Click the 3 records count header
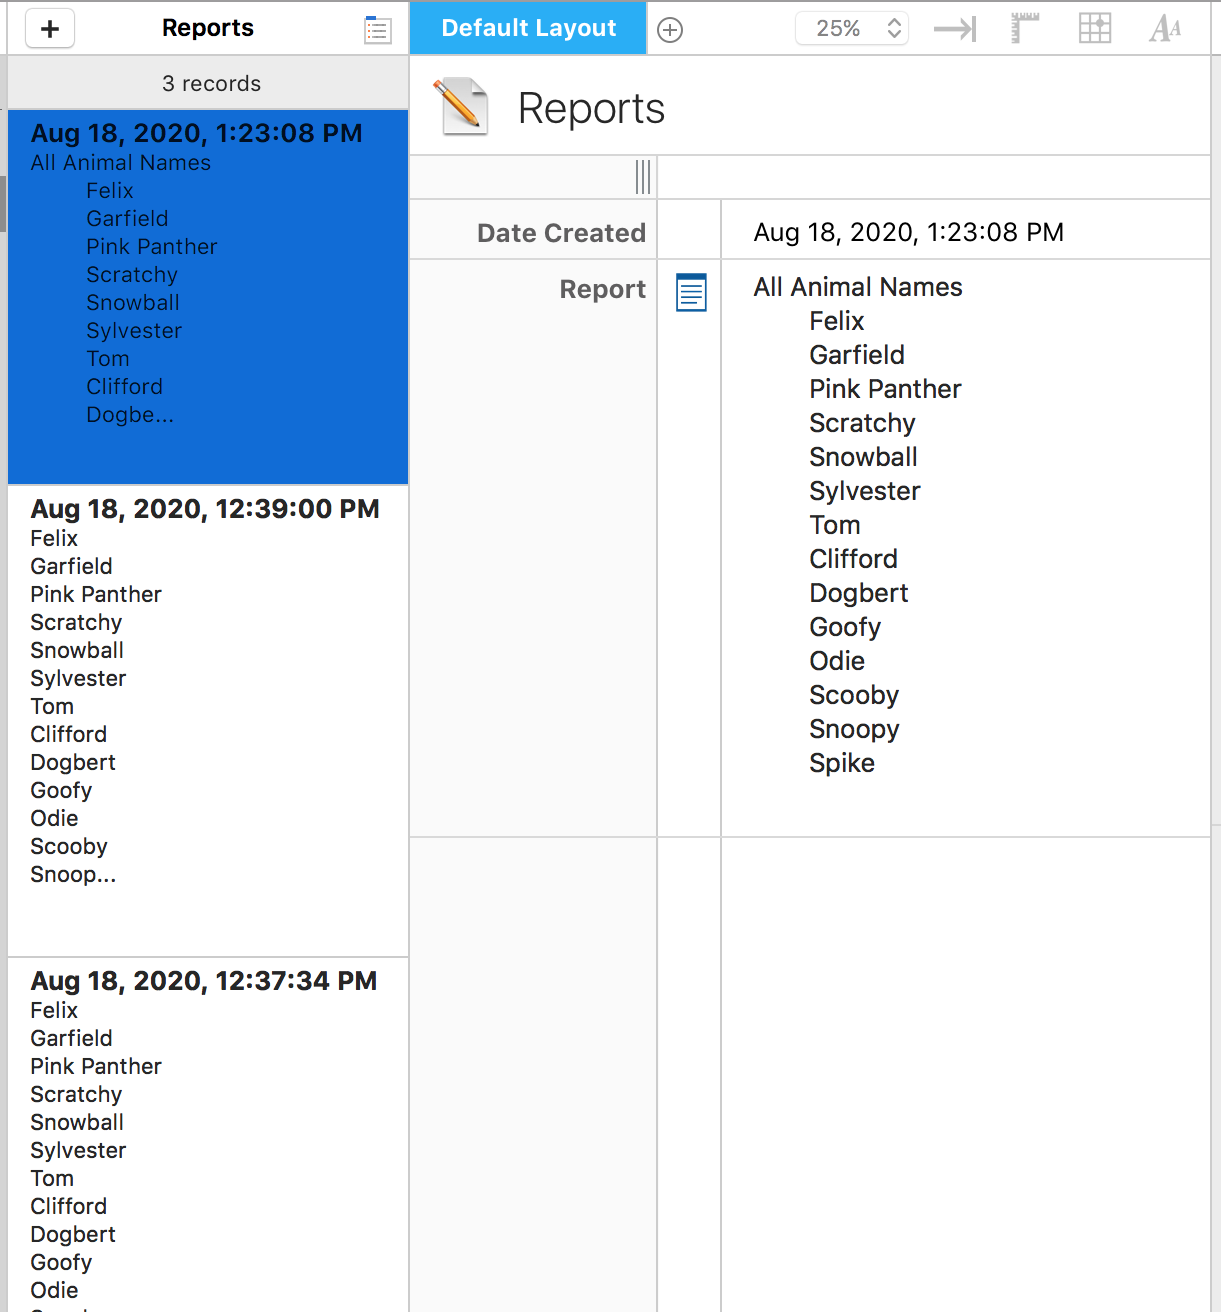1221x1312 pixels. (x=211, y=84)
